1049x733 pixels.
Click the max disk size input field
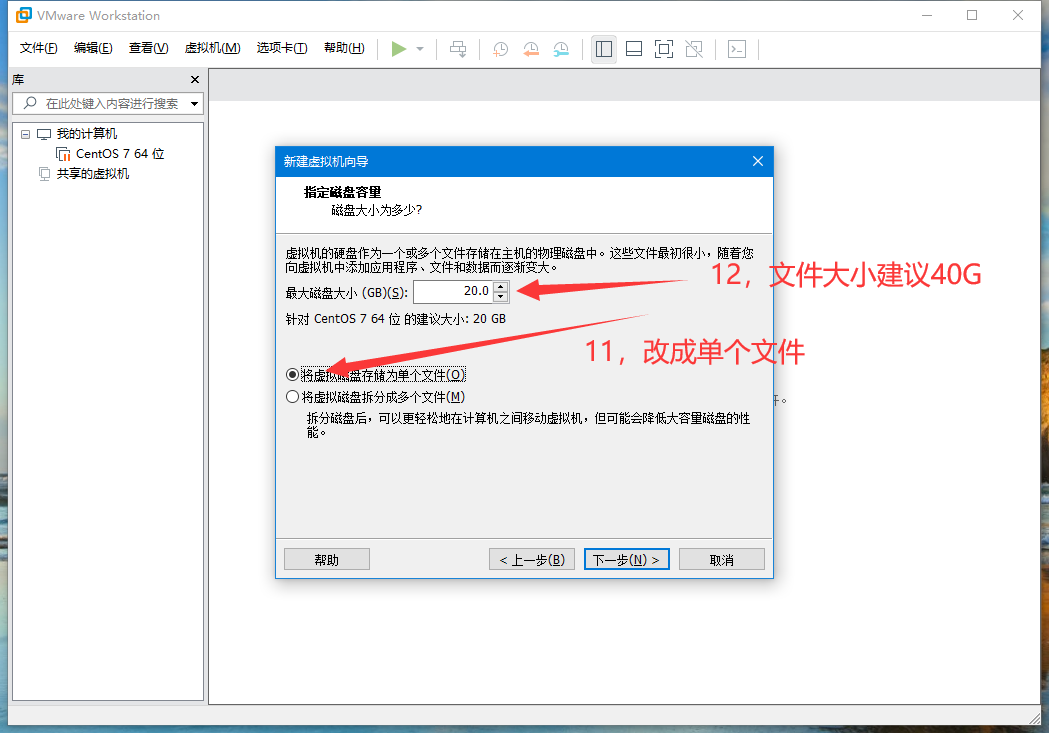point(452,292)
